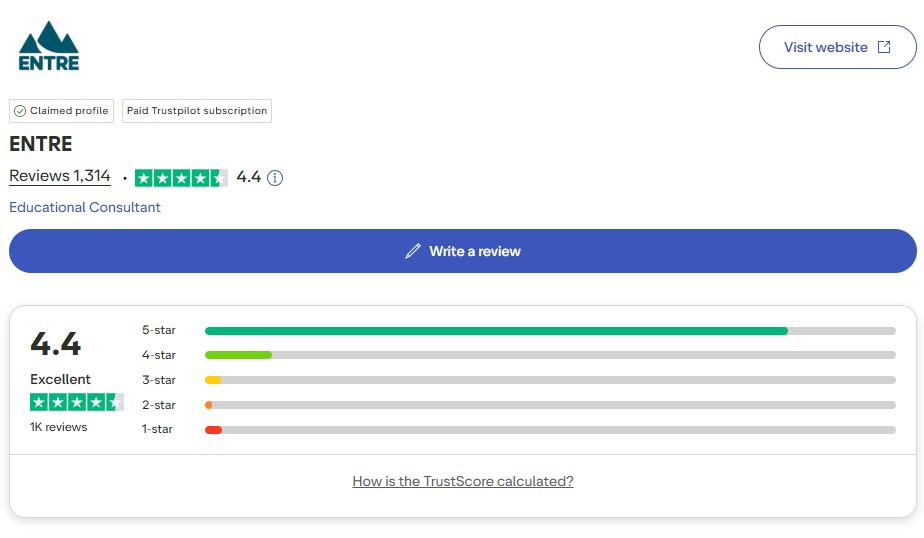The image size is (924, 538).
Task: Click the Claimed profile checkmark badge
Action: click(61, 111)
